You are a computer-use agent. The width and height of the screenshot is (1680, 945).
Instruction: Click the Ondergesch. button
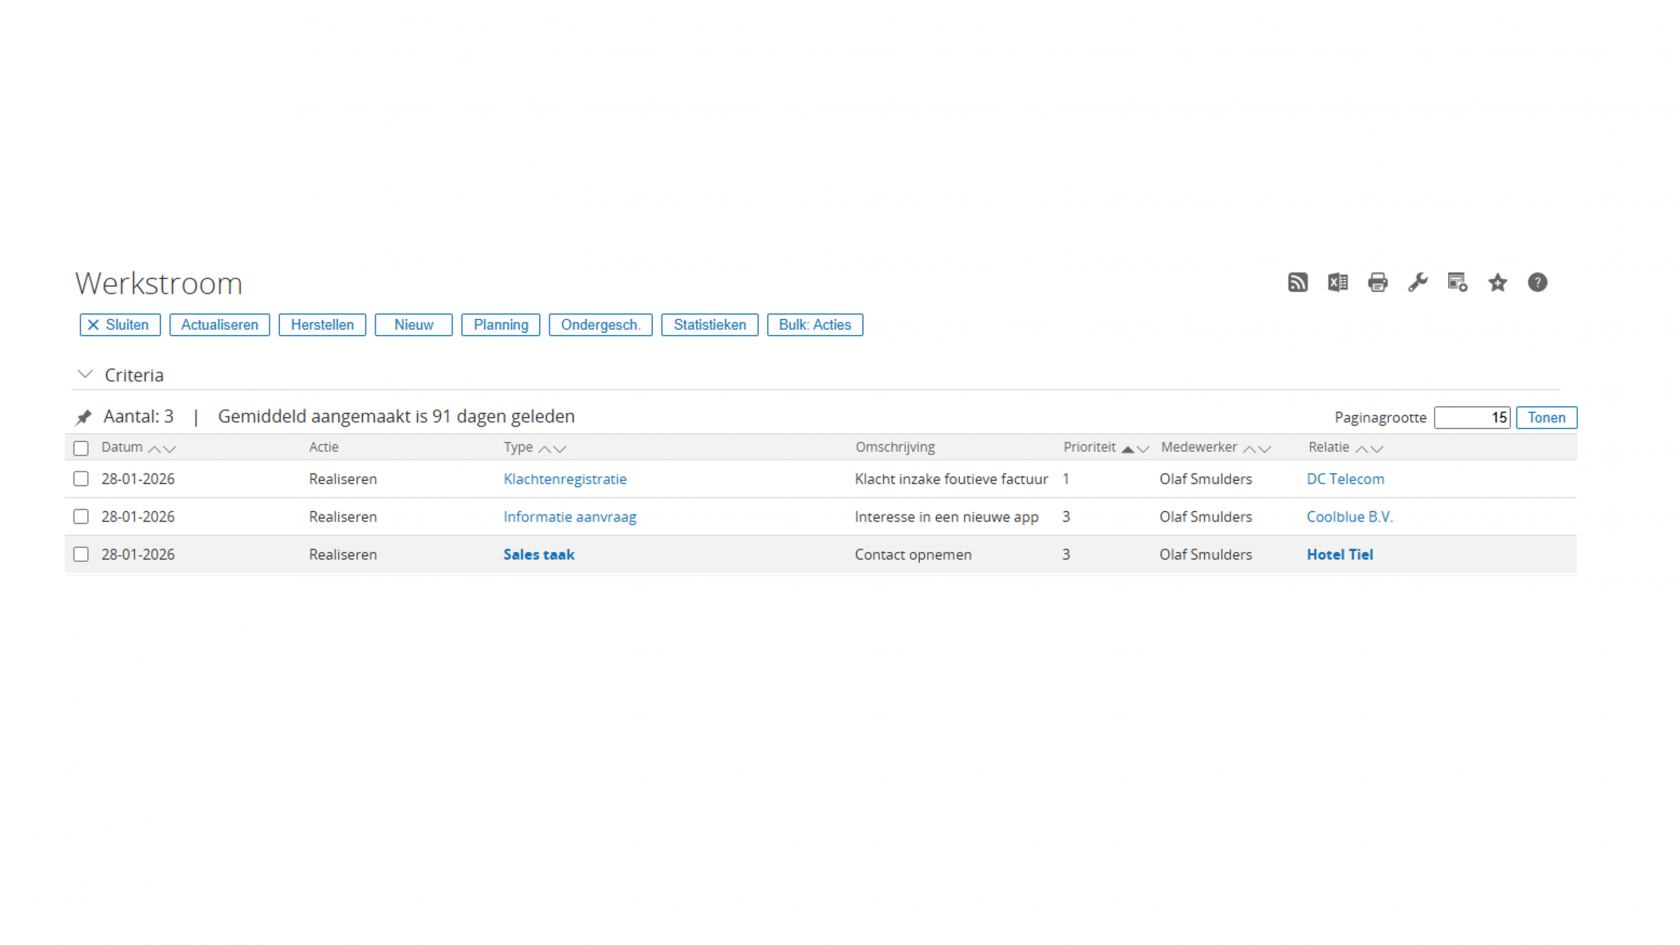click(600, 325)
